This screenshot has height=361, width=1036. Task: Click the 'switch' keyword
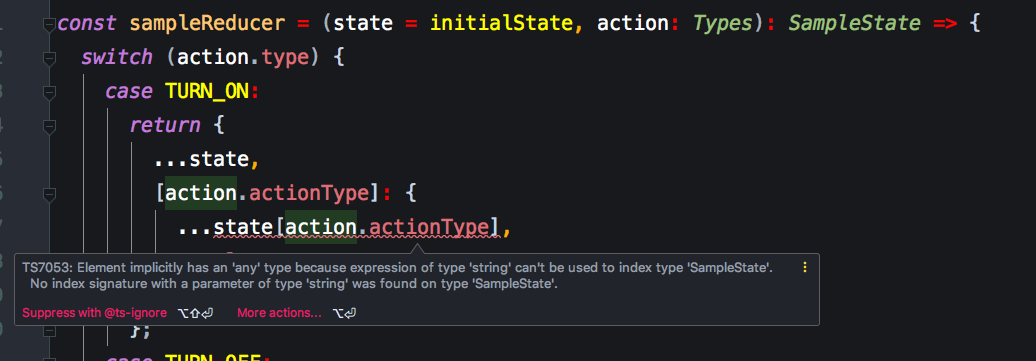point(117,58)
